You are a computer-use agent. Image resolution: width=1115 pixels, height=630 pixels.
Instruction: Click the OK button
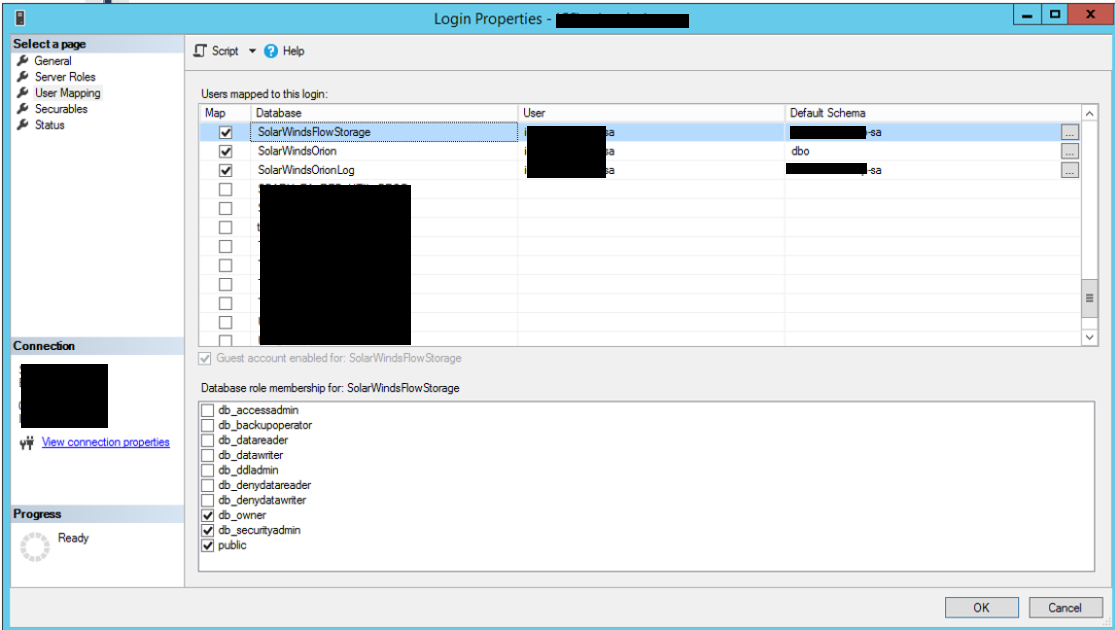pyautogui.click(x=981, y=607)
